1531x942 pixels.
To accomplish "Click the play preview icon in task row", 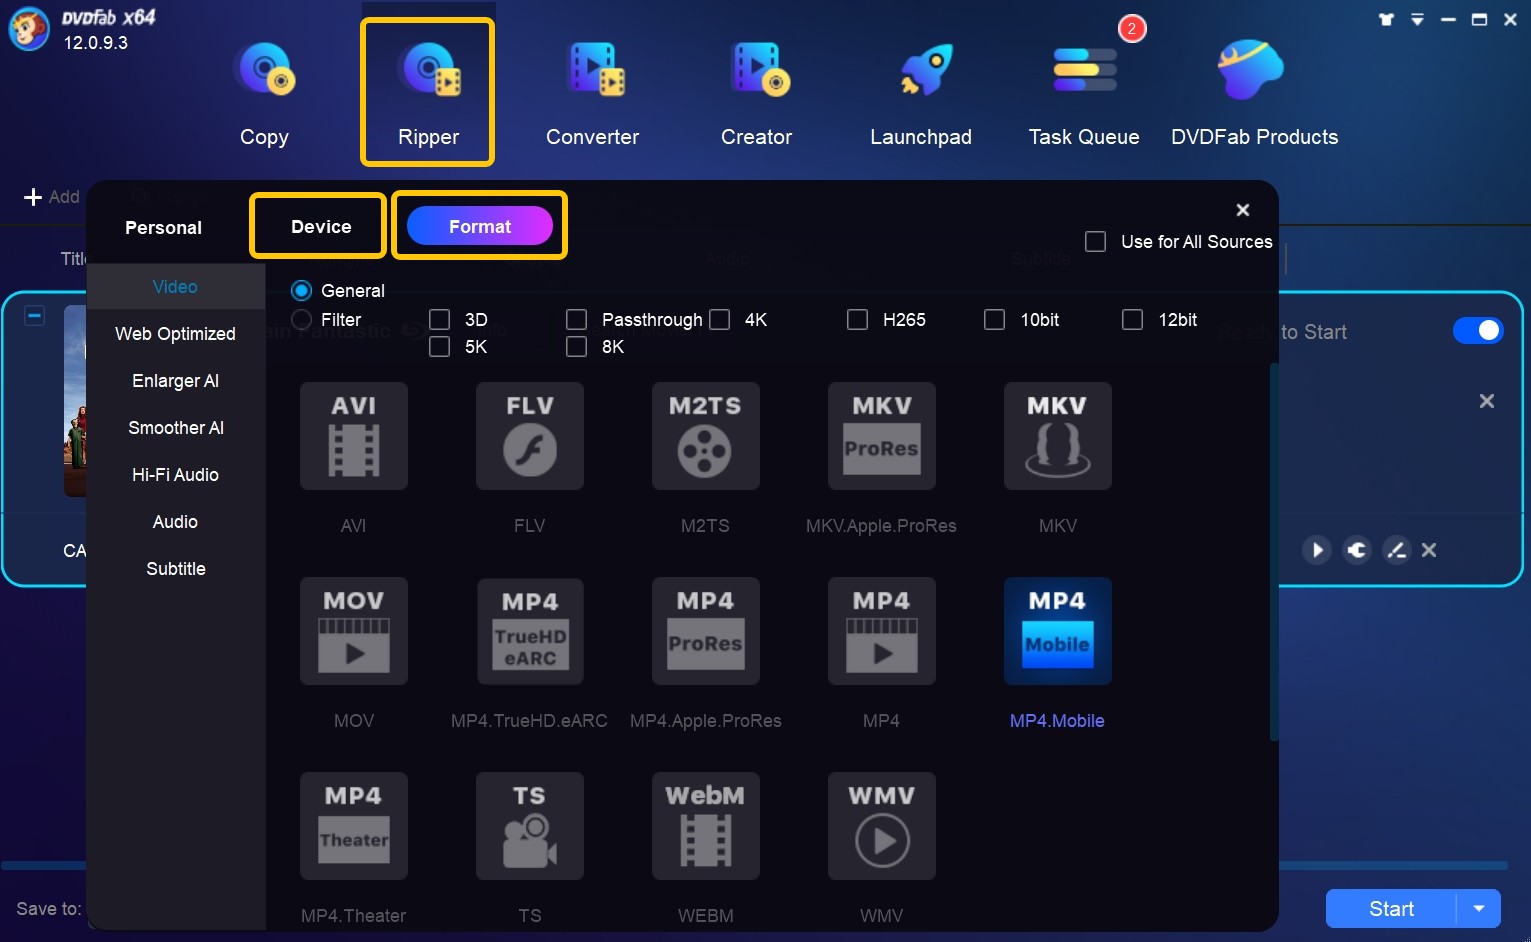I will coord(1317,550).
